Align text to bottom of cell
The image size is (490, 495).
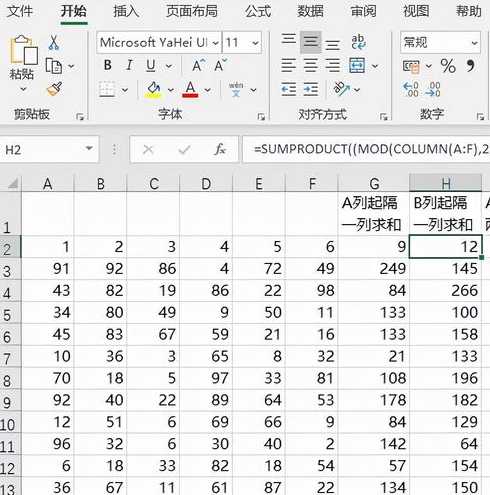click(x=332, y=44)
